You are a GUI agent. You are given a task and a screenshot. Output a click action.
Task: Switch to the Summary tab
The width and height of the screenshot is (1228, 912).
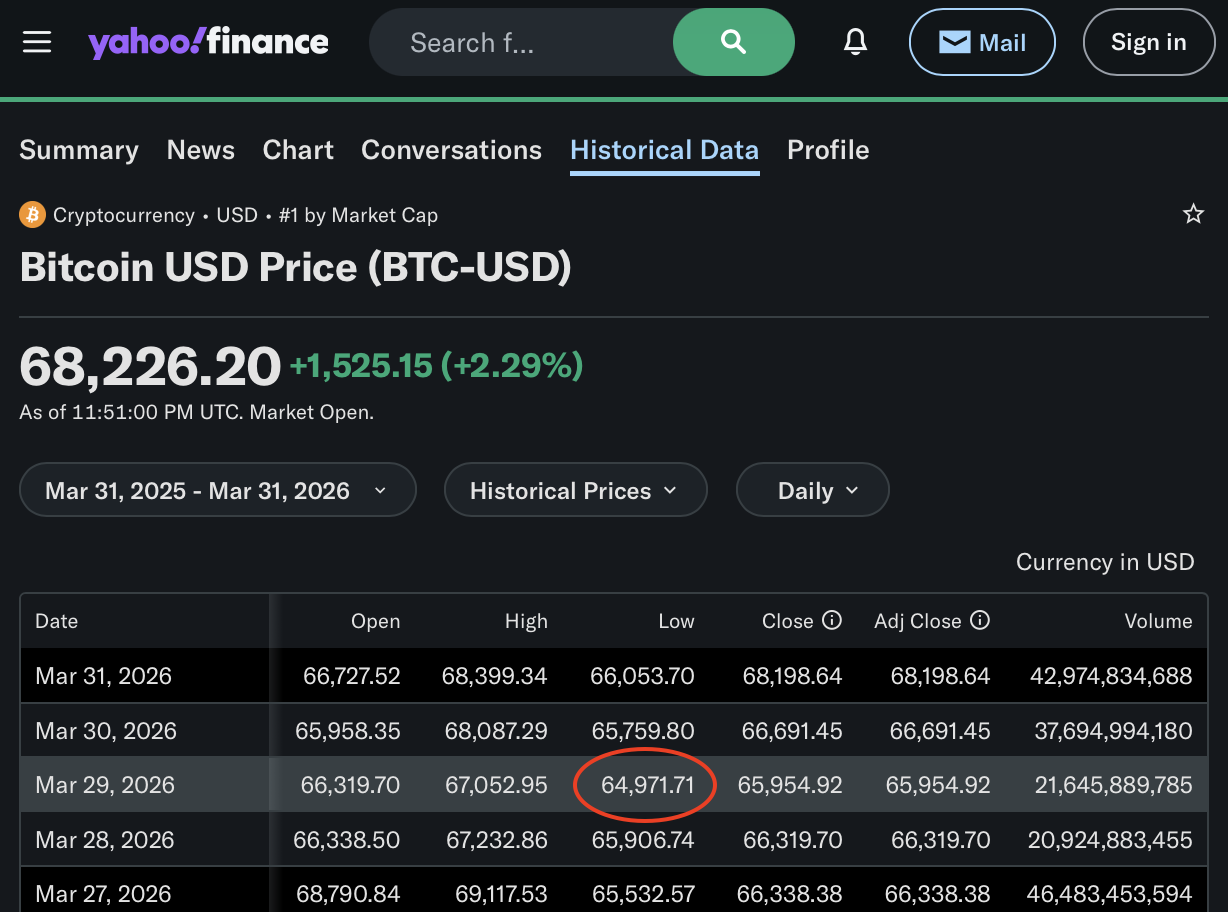click(79, 150)
